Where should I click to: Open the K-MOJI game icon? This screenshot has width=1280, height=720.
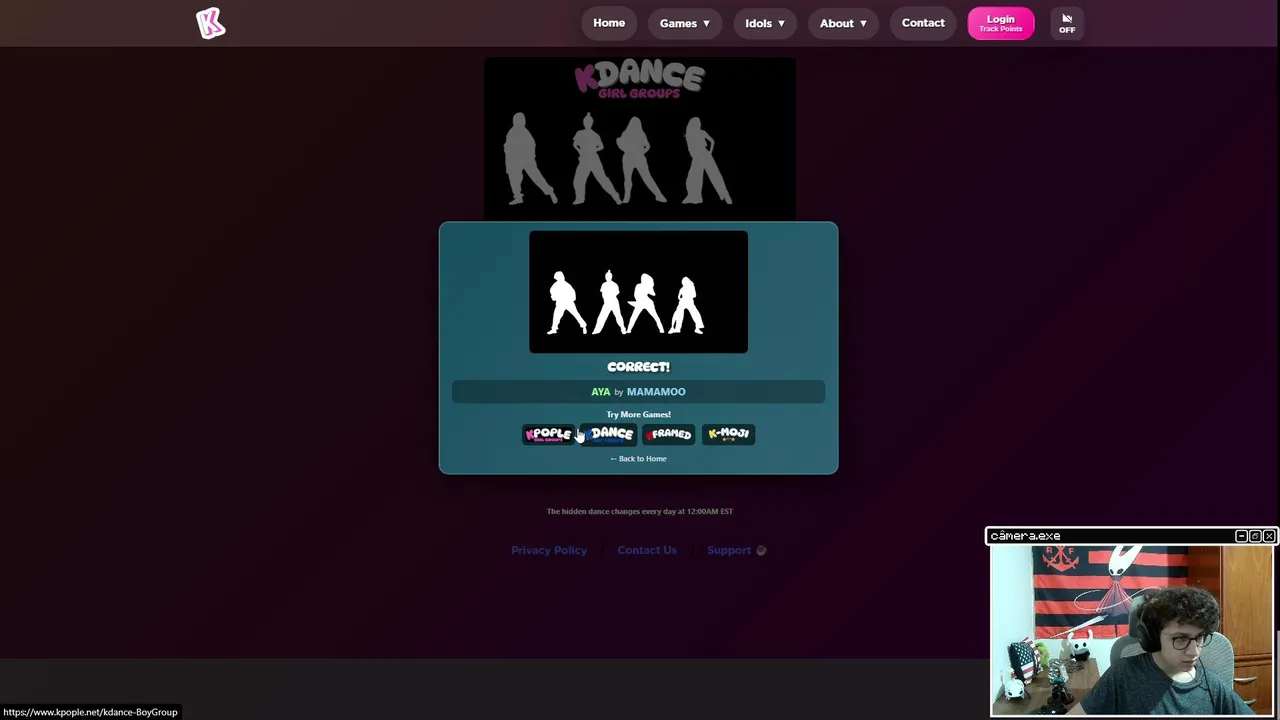(728, 434)
